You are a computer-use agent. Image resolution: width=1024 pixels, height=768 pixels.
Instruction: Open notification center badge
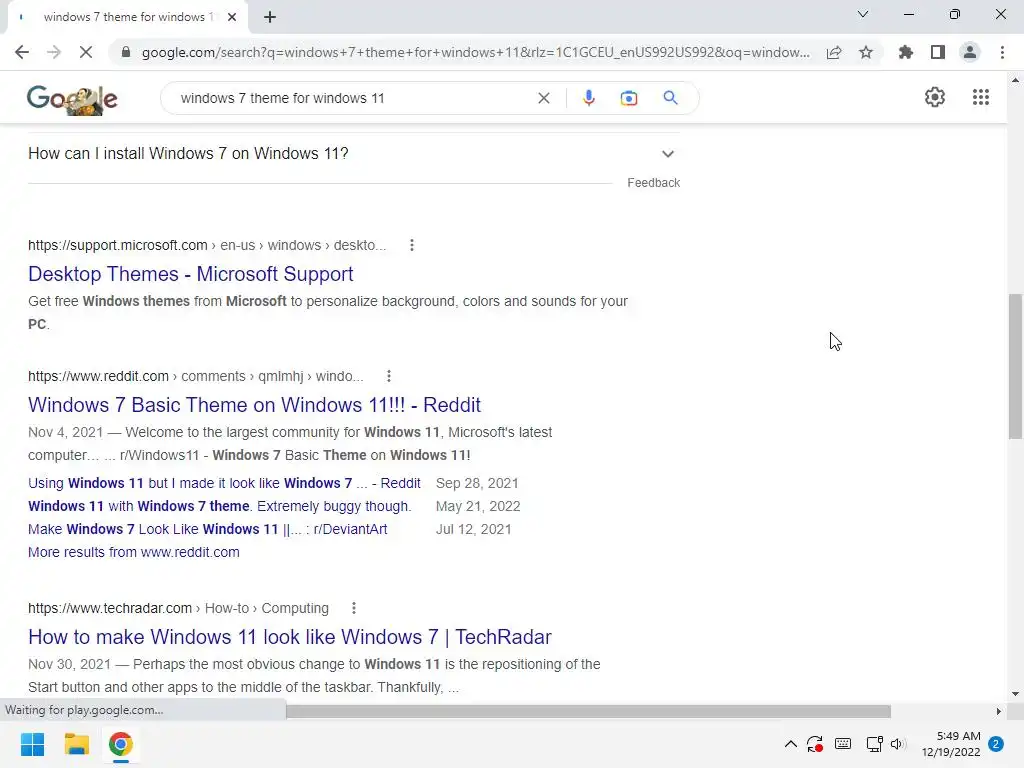tap(996, 744)
